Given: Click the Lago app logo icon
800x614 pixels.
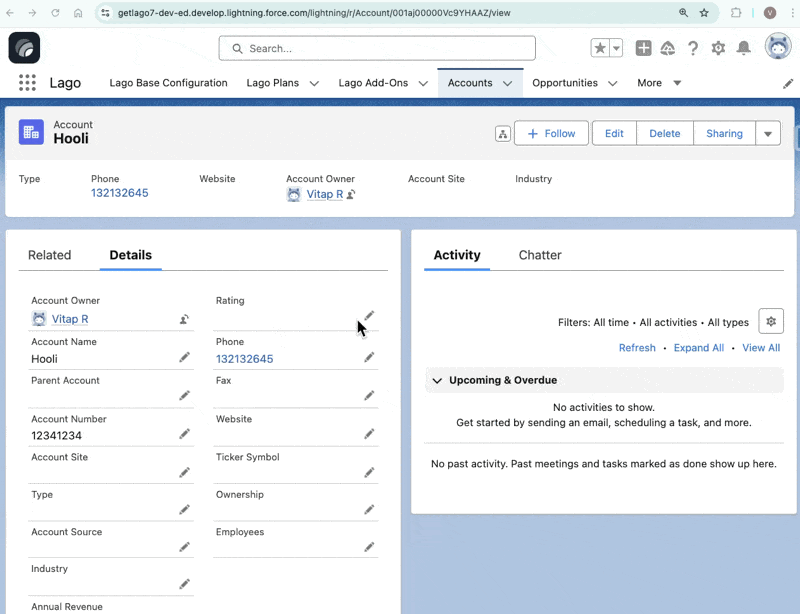Looking at the screenshot, I should pyautogui.click(x=24, y=48).
